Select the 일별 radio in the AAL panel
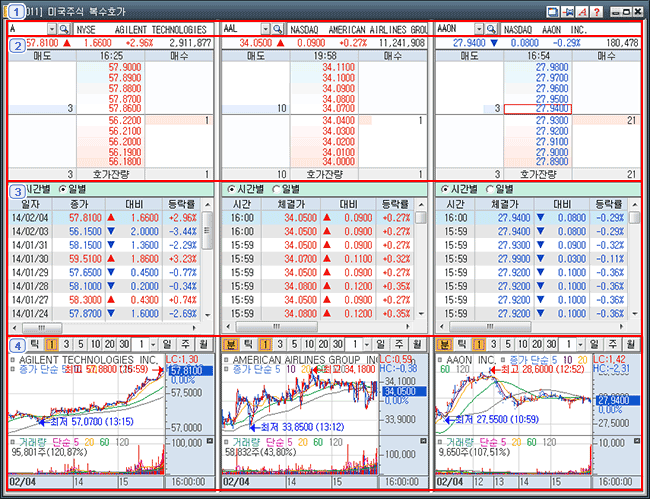 coord(276,189)
